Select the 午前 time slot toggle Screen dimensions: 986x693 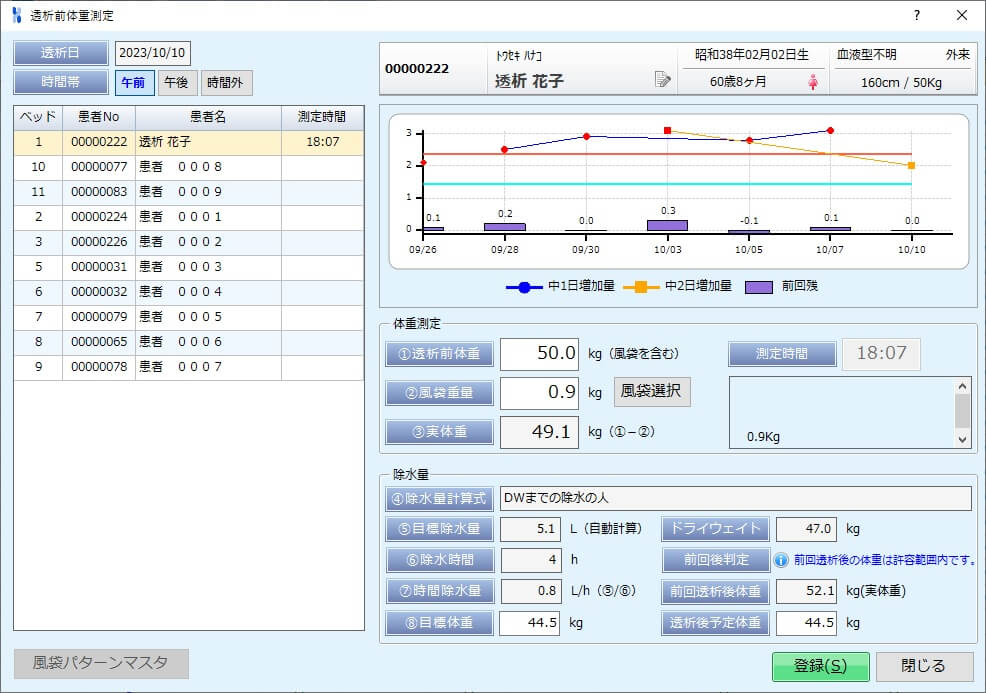point(135,83)
